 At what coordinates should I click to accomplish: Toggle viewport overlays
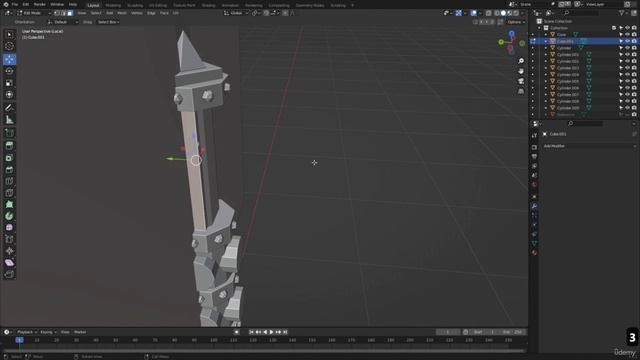pos(473,13)
